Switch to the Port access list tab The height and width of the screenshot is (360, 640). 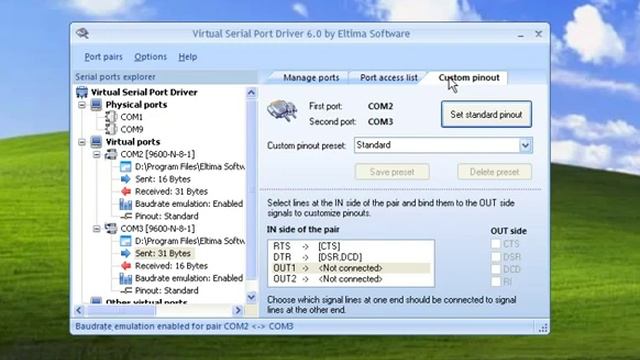pos(389,78)
